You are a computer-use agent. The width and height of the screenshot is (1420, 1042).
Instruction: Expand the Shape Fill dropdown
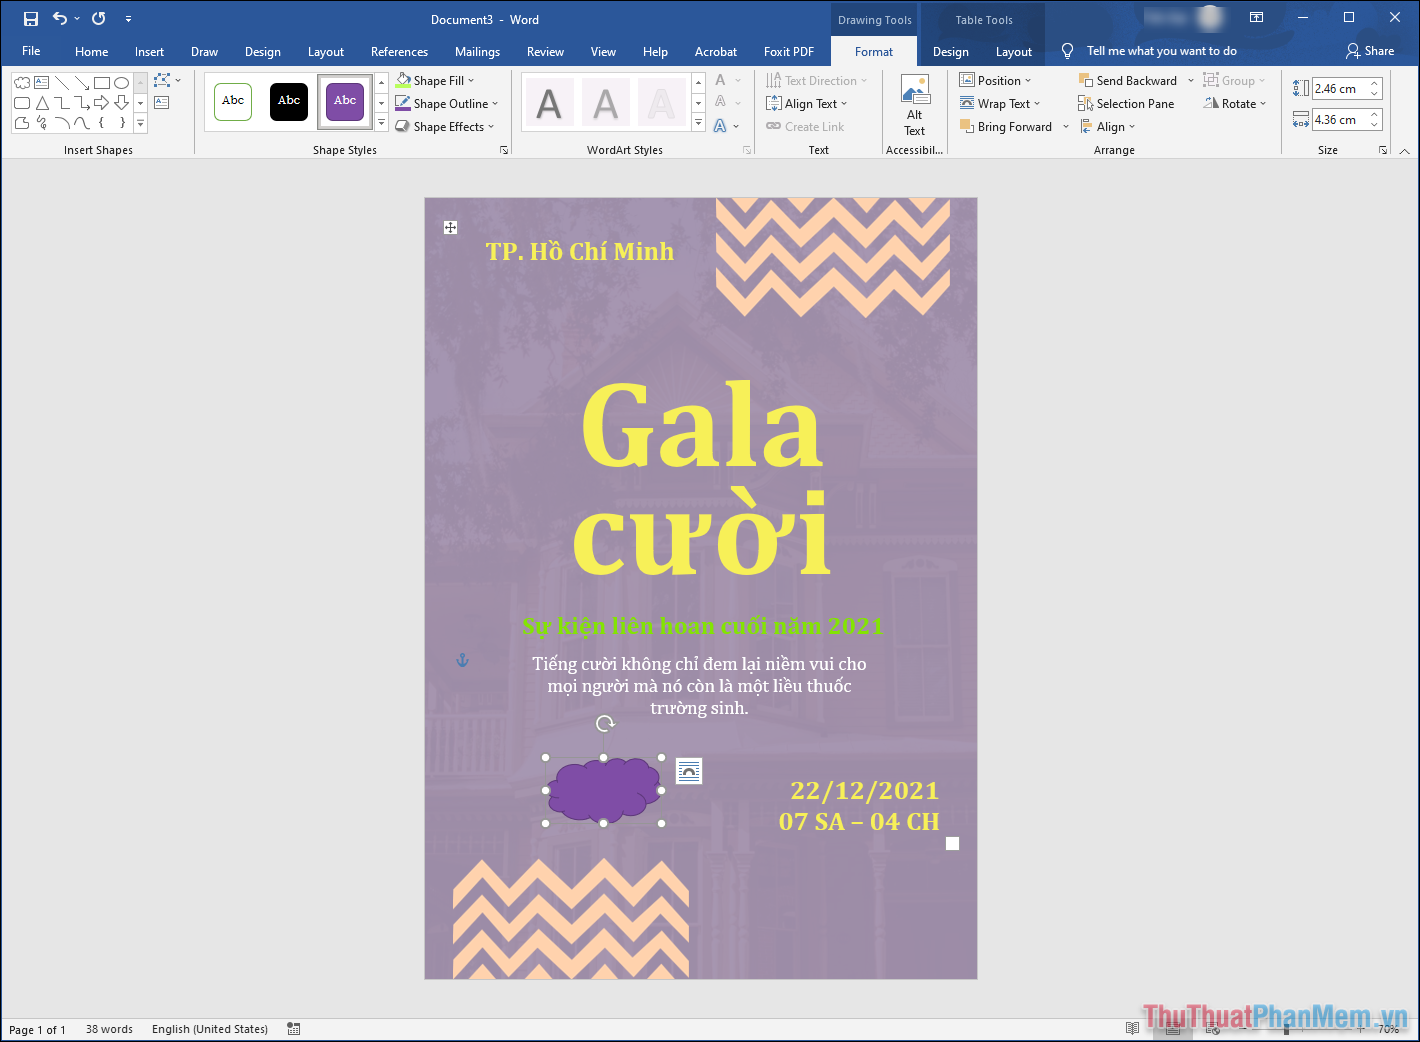[471, 81]
